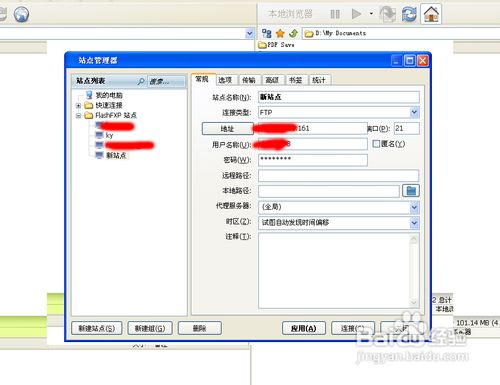The image size is (500, 385).
Task: Click the search magnifier in 站点列表 header
Action: click(141, 81)
